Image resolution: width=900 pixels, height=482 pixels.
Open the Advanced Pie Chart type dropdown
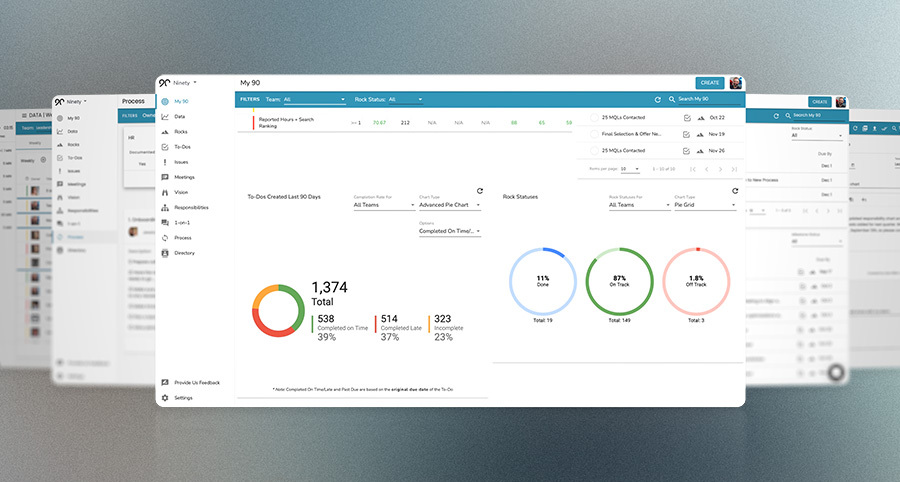(449, 206)
